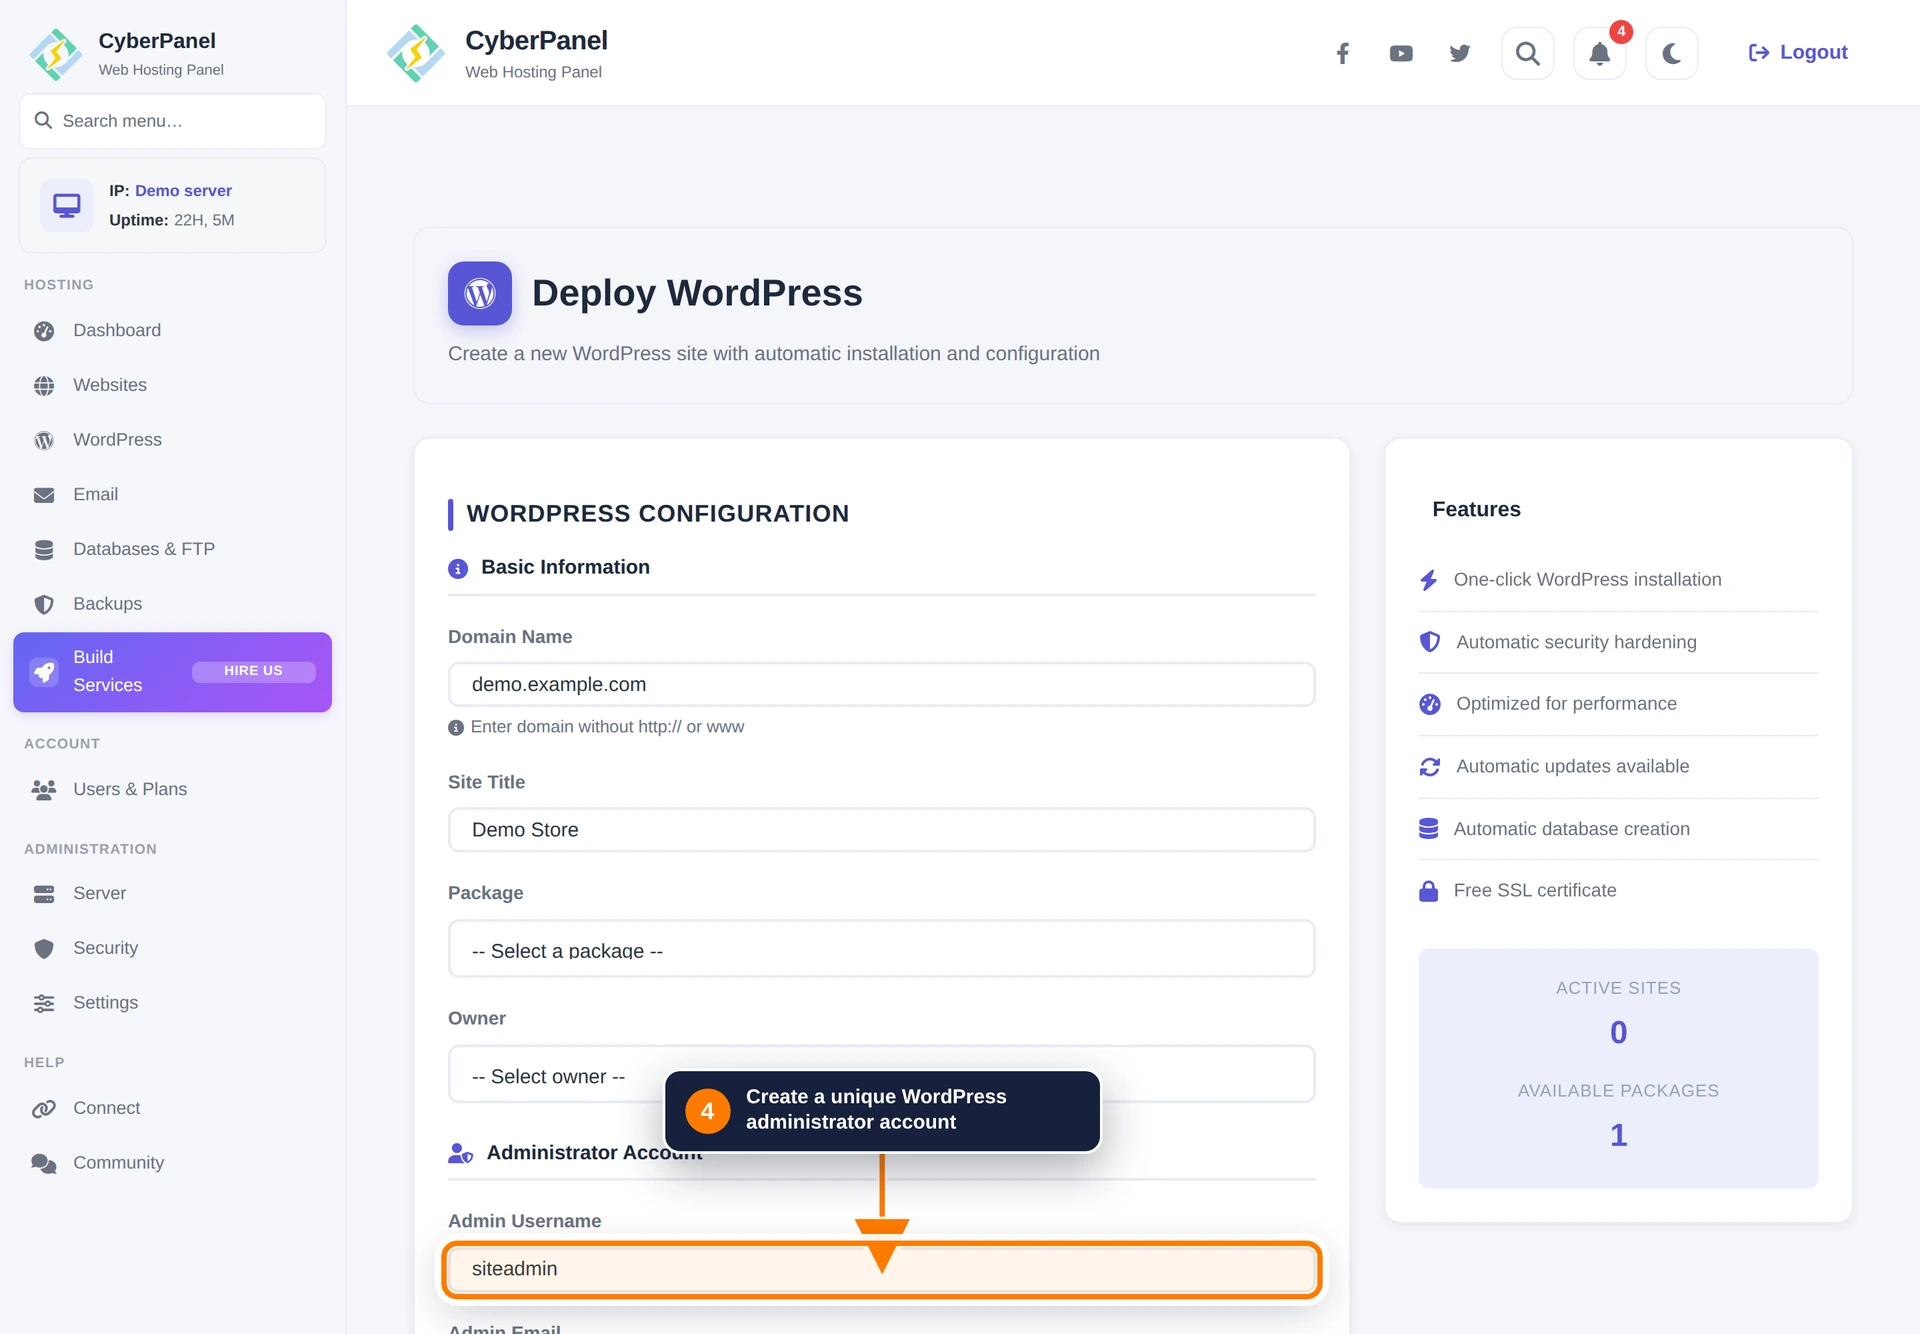Open Connect in Help section

coord(172,1108)
